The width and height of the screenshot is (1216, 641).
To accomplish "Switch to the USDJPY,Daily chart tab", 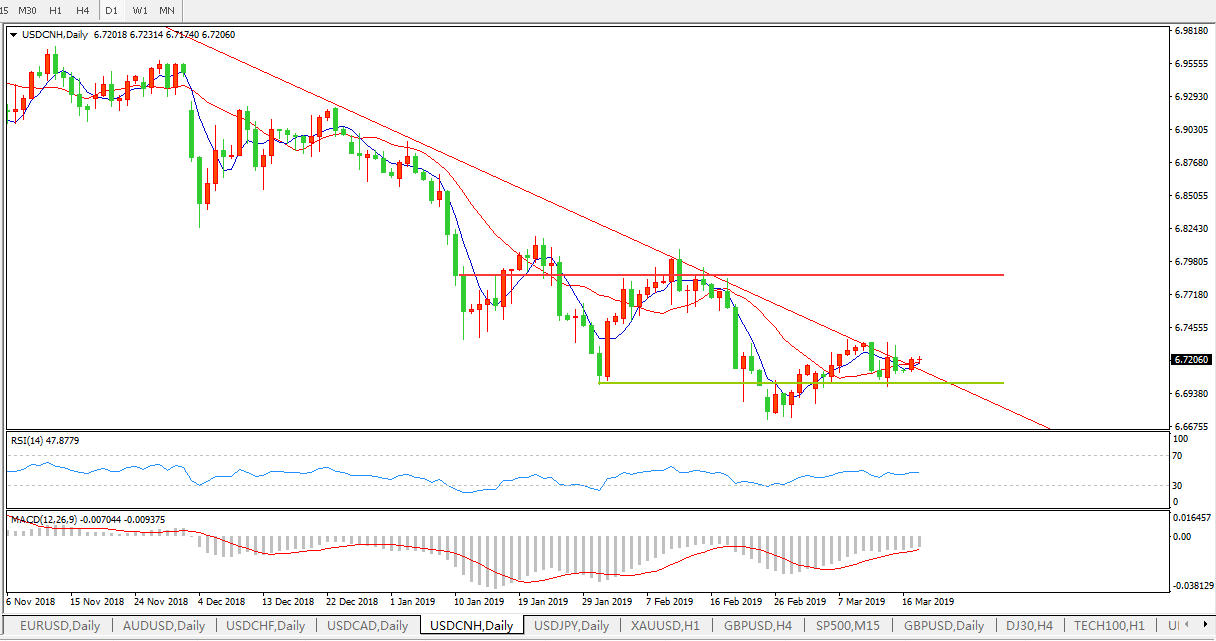I will coord(572,626).
